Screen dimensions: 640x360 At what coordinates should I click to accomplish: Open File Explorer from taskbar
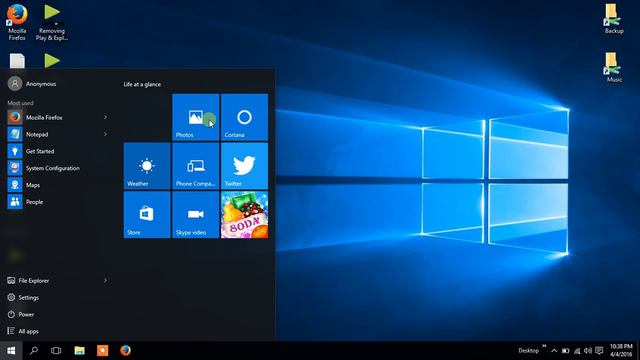click(80, 351)
